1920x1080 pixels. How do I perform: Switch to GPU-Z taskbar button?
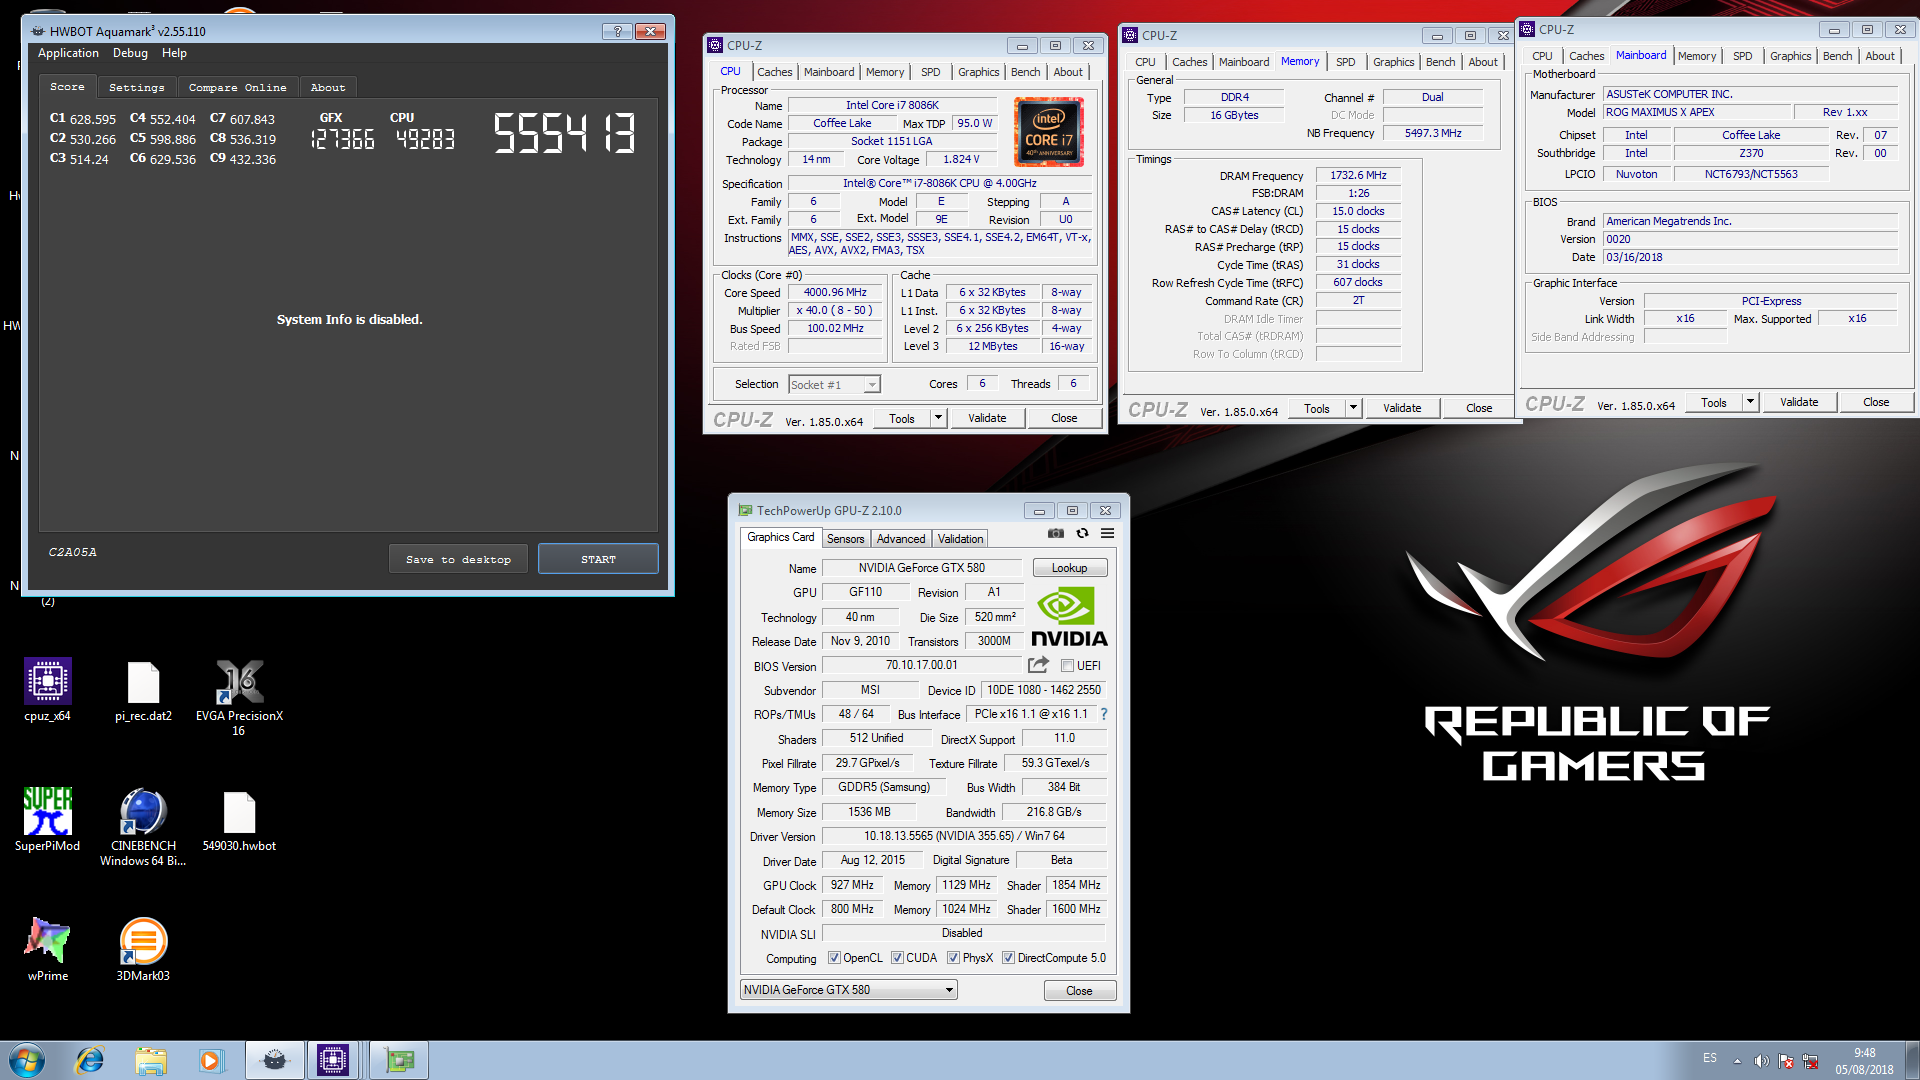click(x=399, y=1060)
